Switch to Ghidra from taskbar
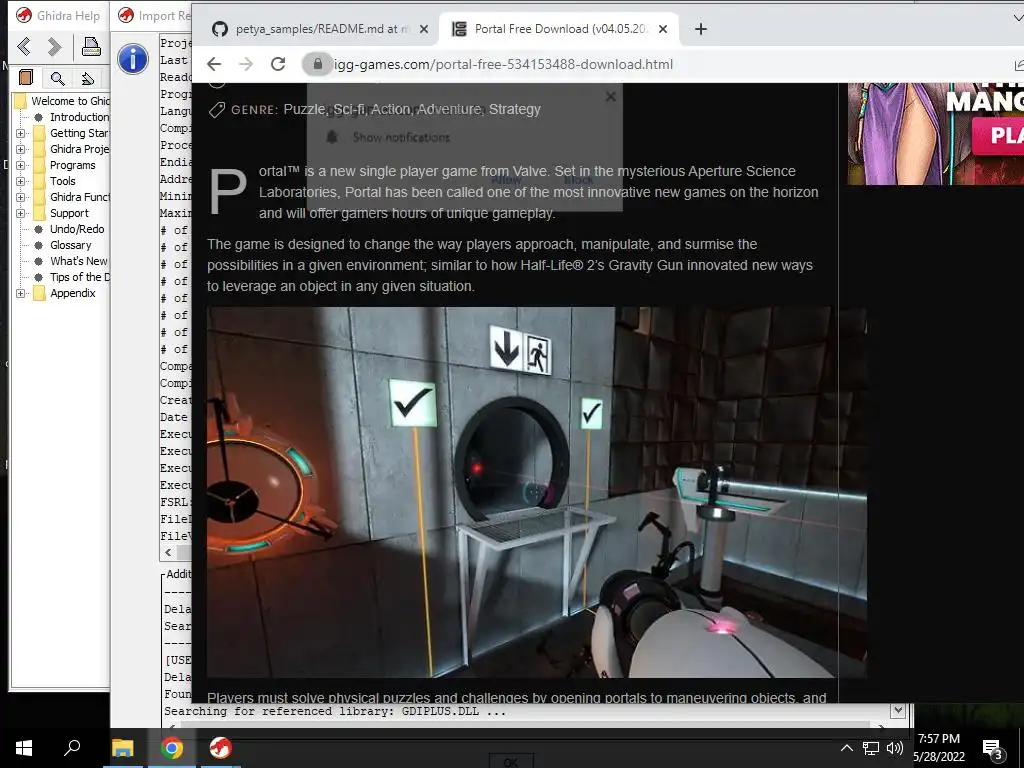The width and height of the screenshot is (1024, 768). [221, 748]
